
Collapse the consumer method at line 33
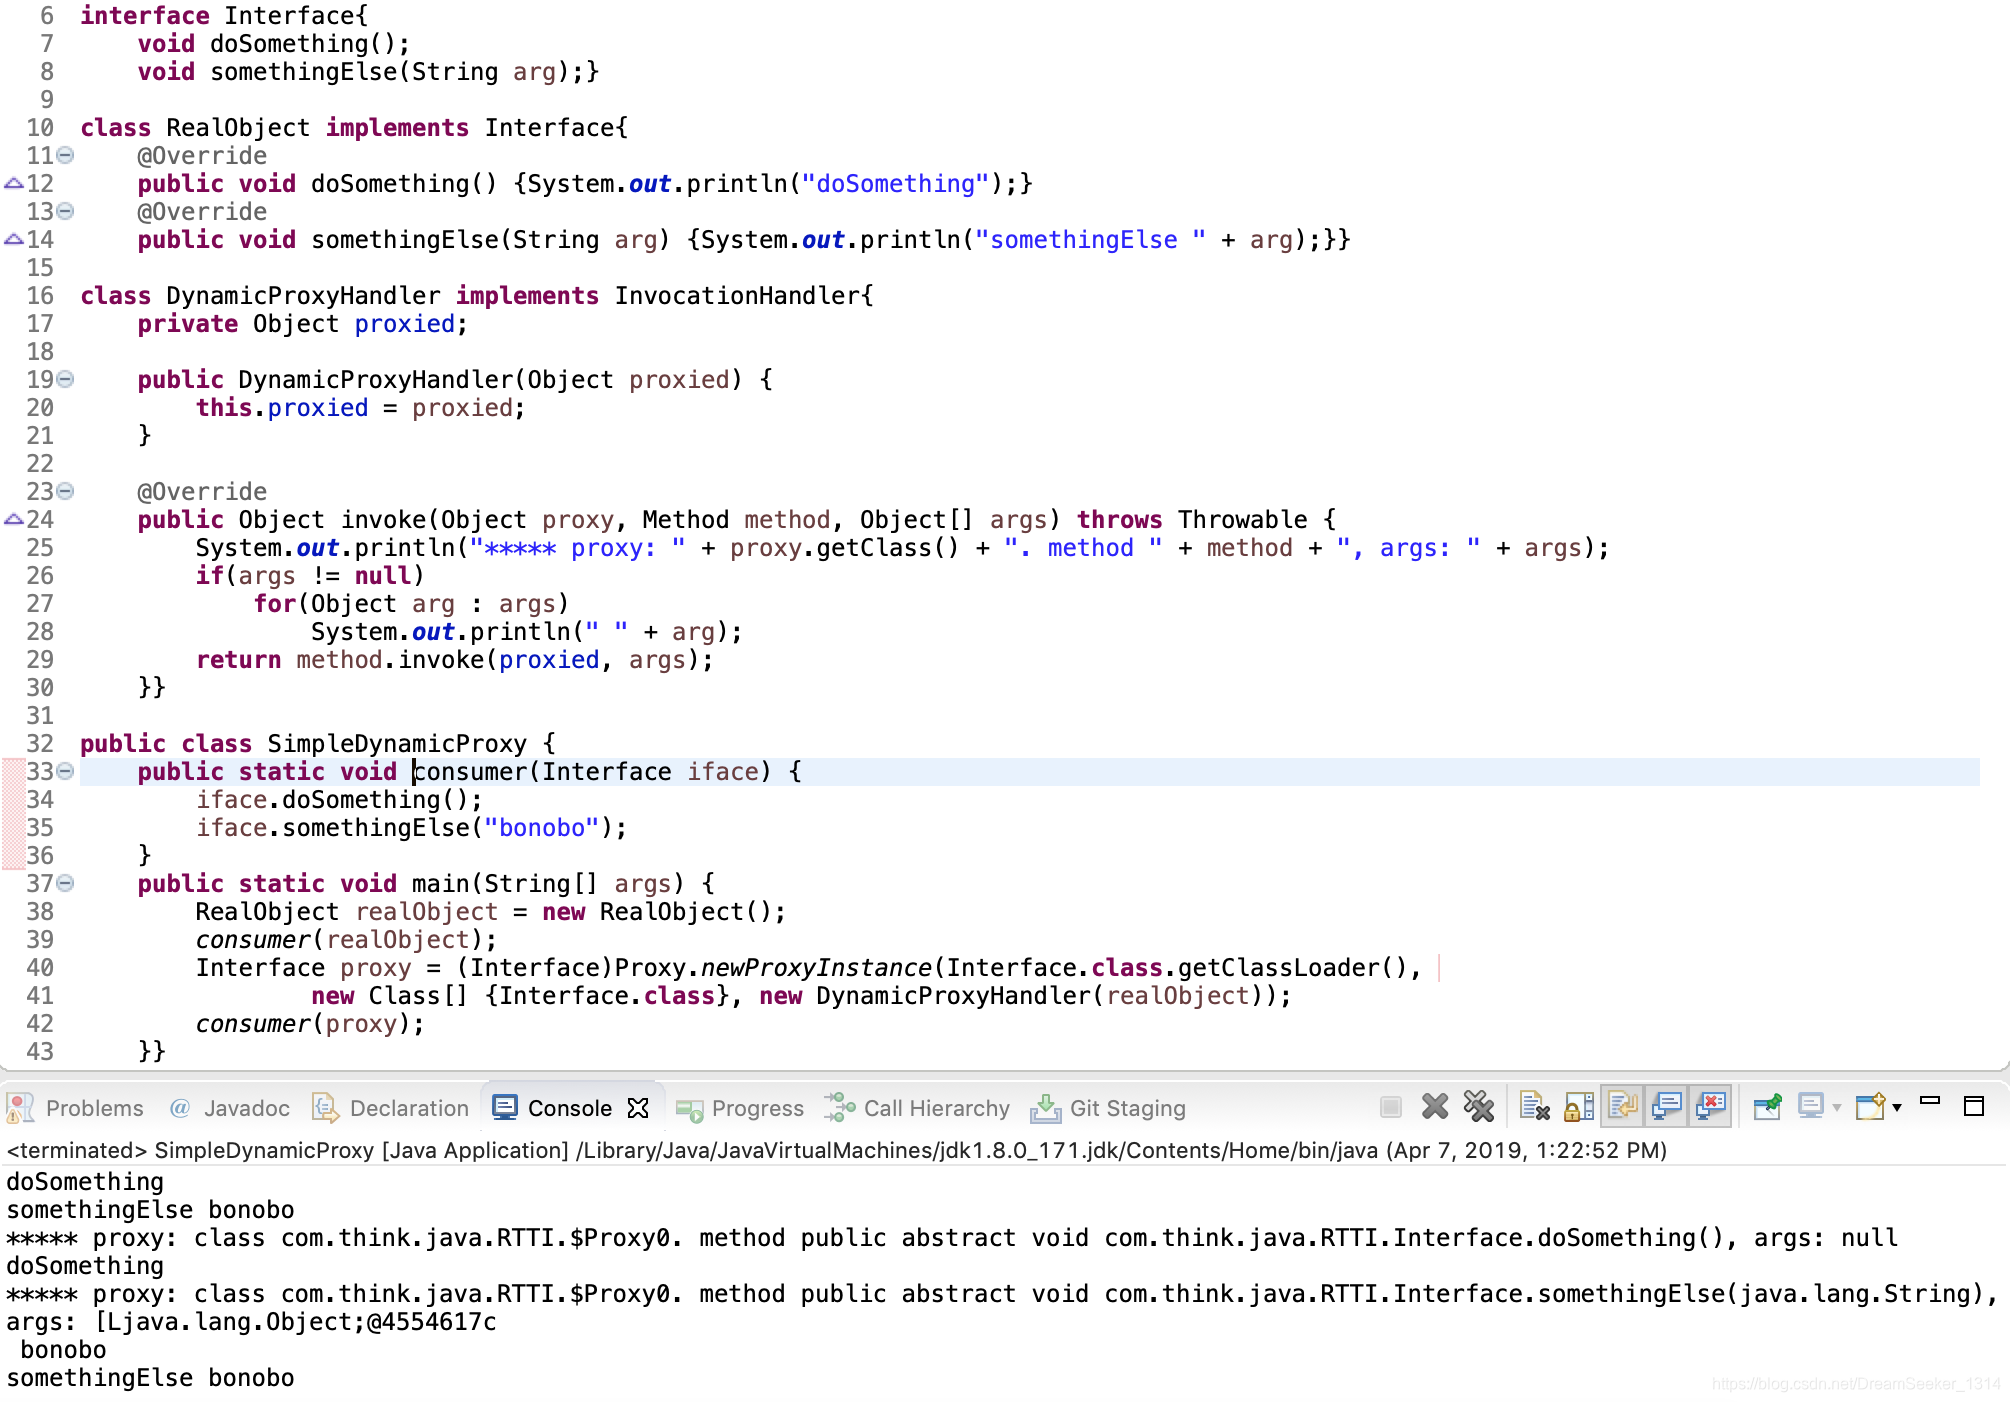(x=66, y=771)
